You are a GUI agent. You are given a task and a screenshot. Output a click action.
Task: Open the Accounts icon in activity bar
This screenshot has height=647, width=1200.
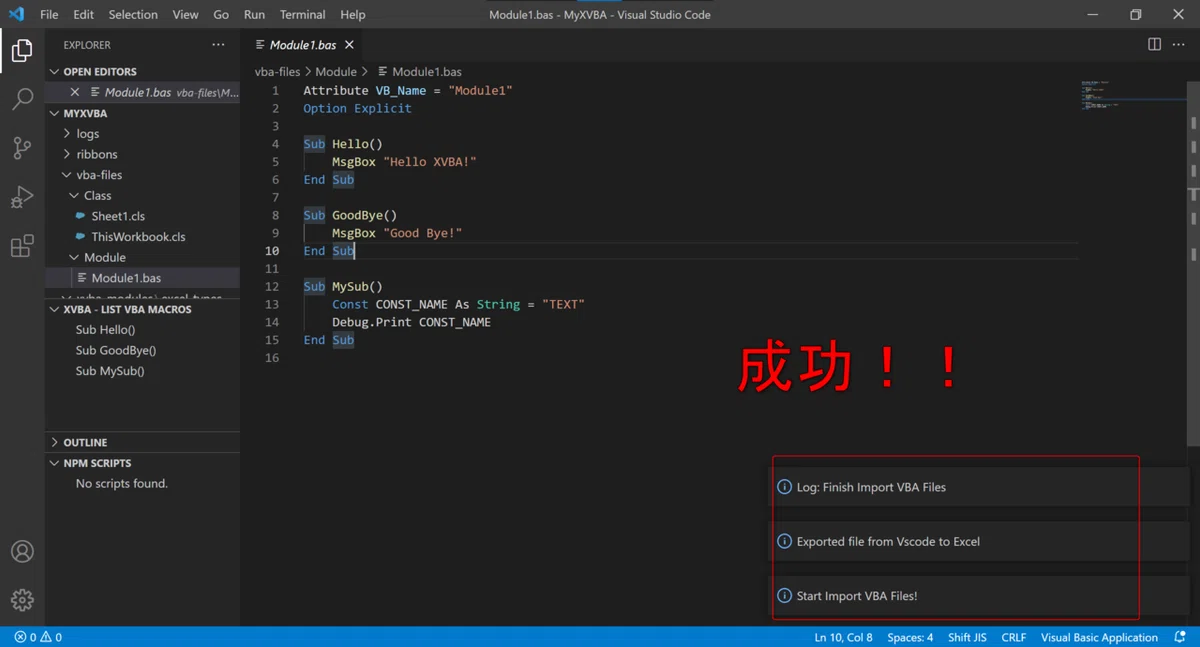pos(22,552)
